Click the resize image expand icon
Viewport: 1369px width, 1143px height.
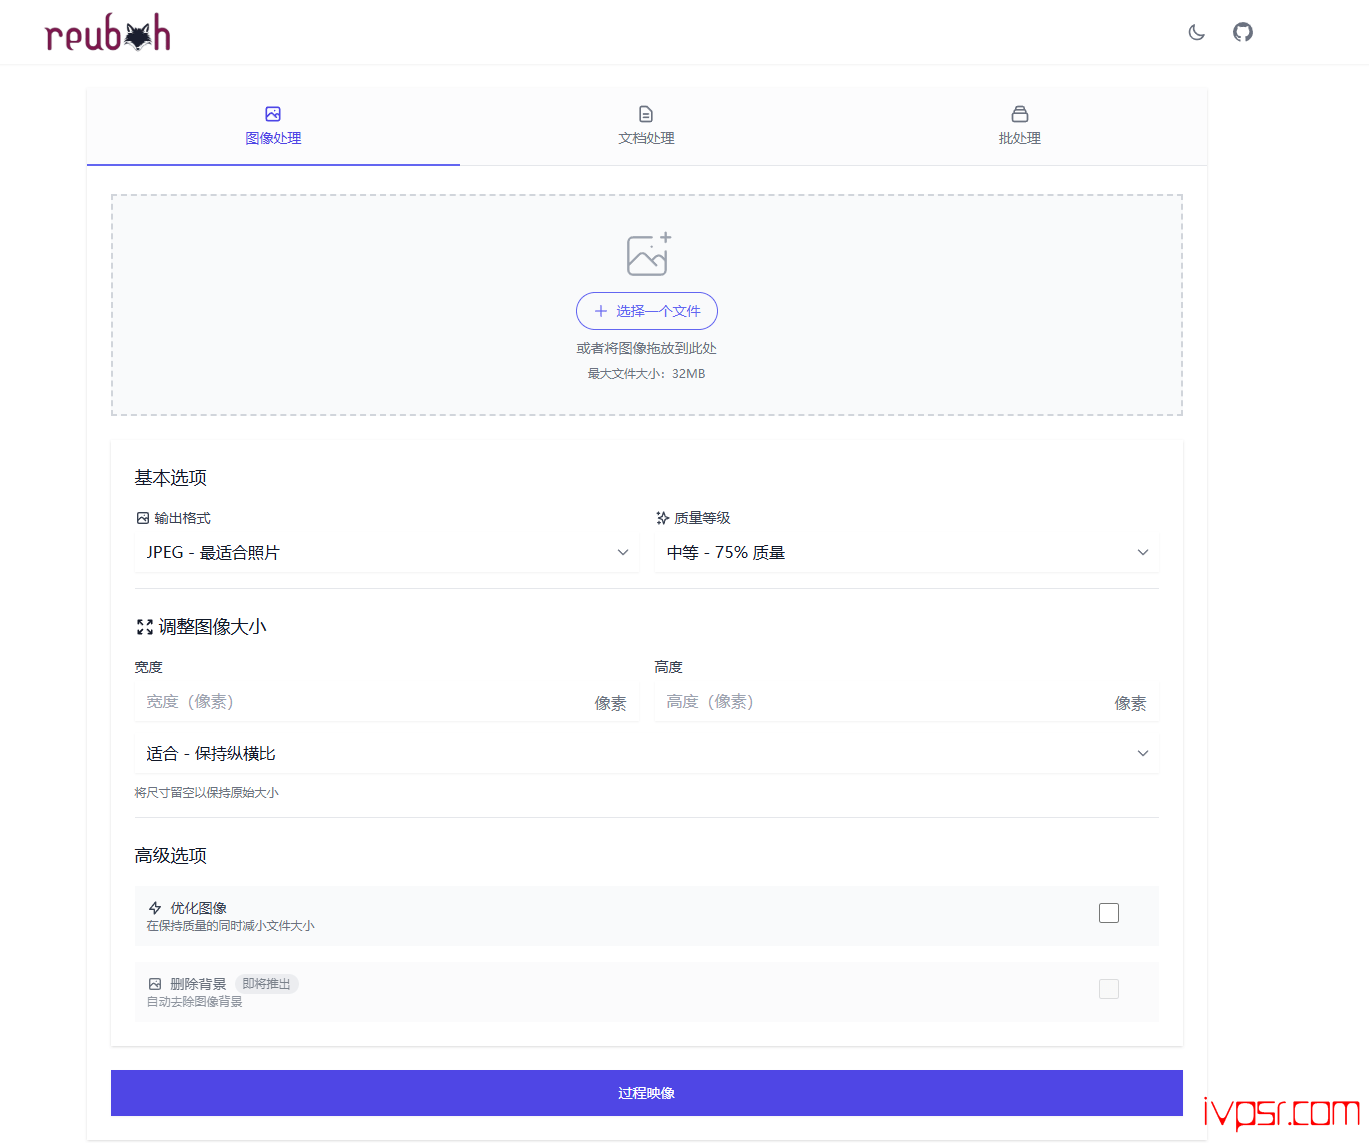145,627
